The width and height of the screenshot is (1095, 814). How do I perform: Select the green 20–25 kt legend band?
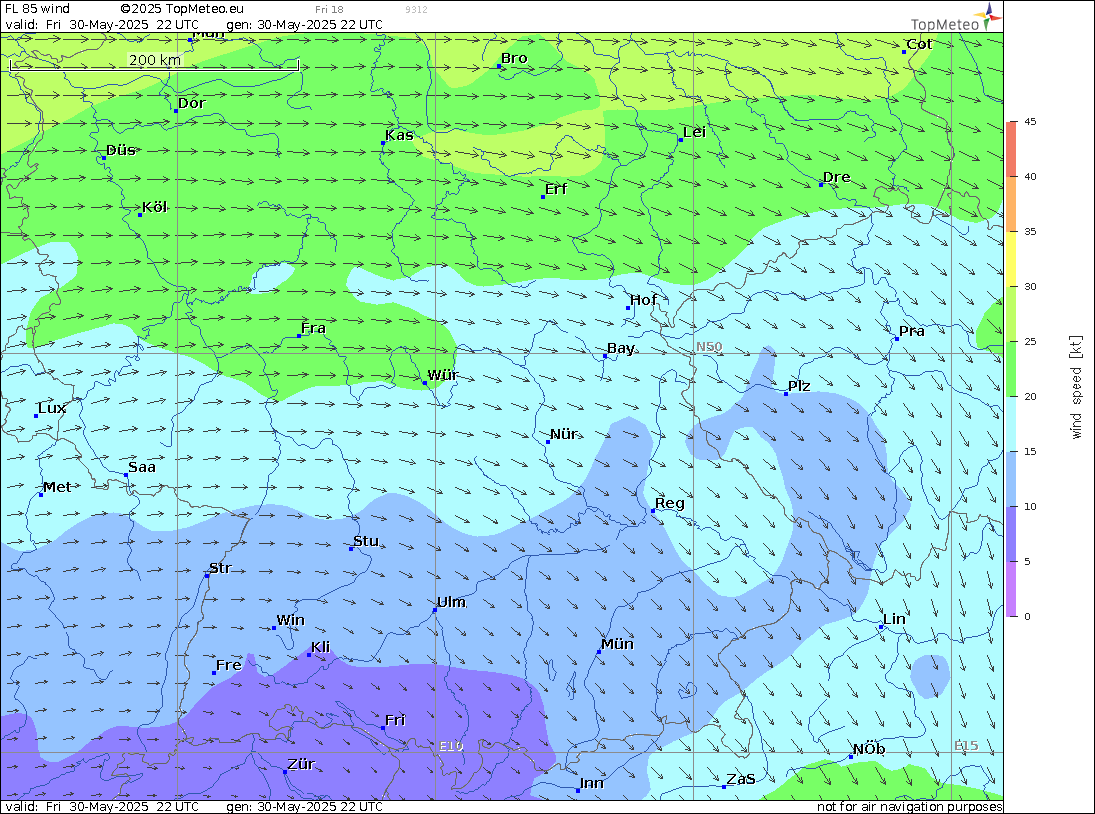point(1011,369)
